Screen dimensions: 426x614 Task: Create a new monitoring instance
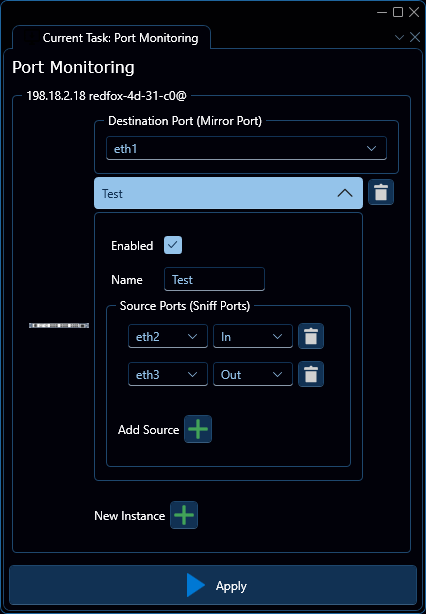tap(184, 515)
